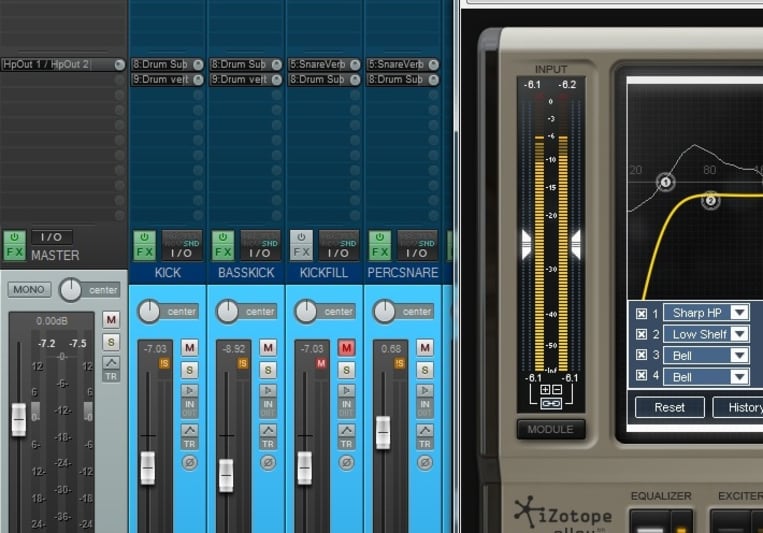Open the 5:SnareVerb send on PERCSNARE
Screen dimensions: 763x533
[x=402, y=64]
